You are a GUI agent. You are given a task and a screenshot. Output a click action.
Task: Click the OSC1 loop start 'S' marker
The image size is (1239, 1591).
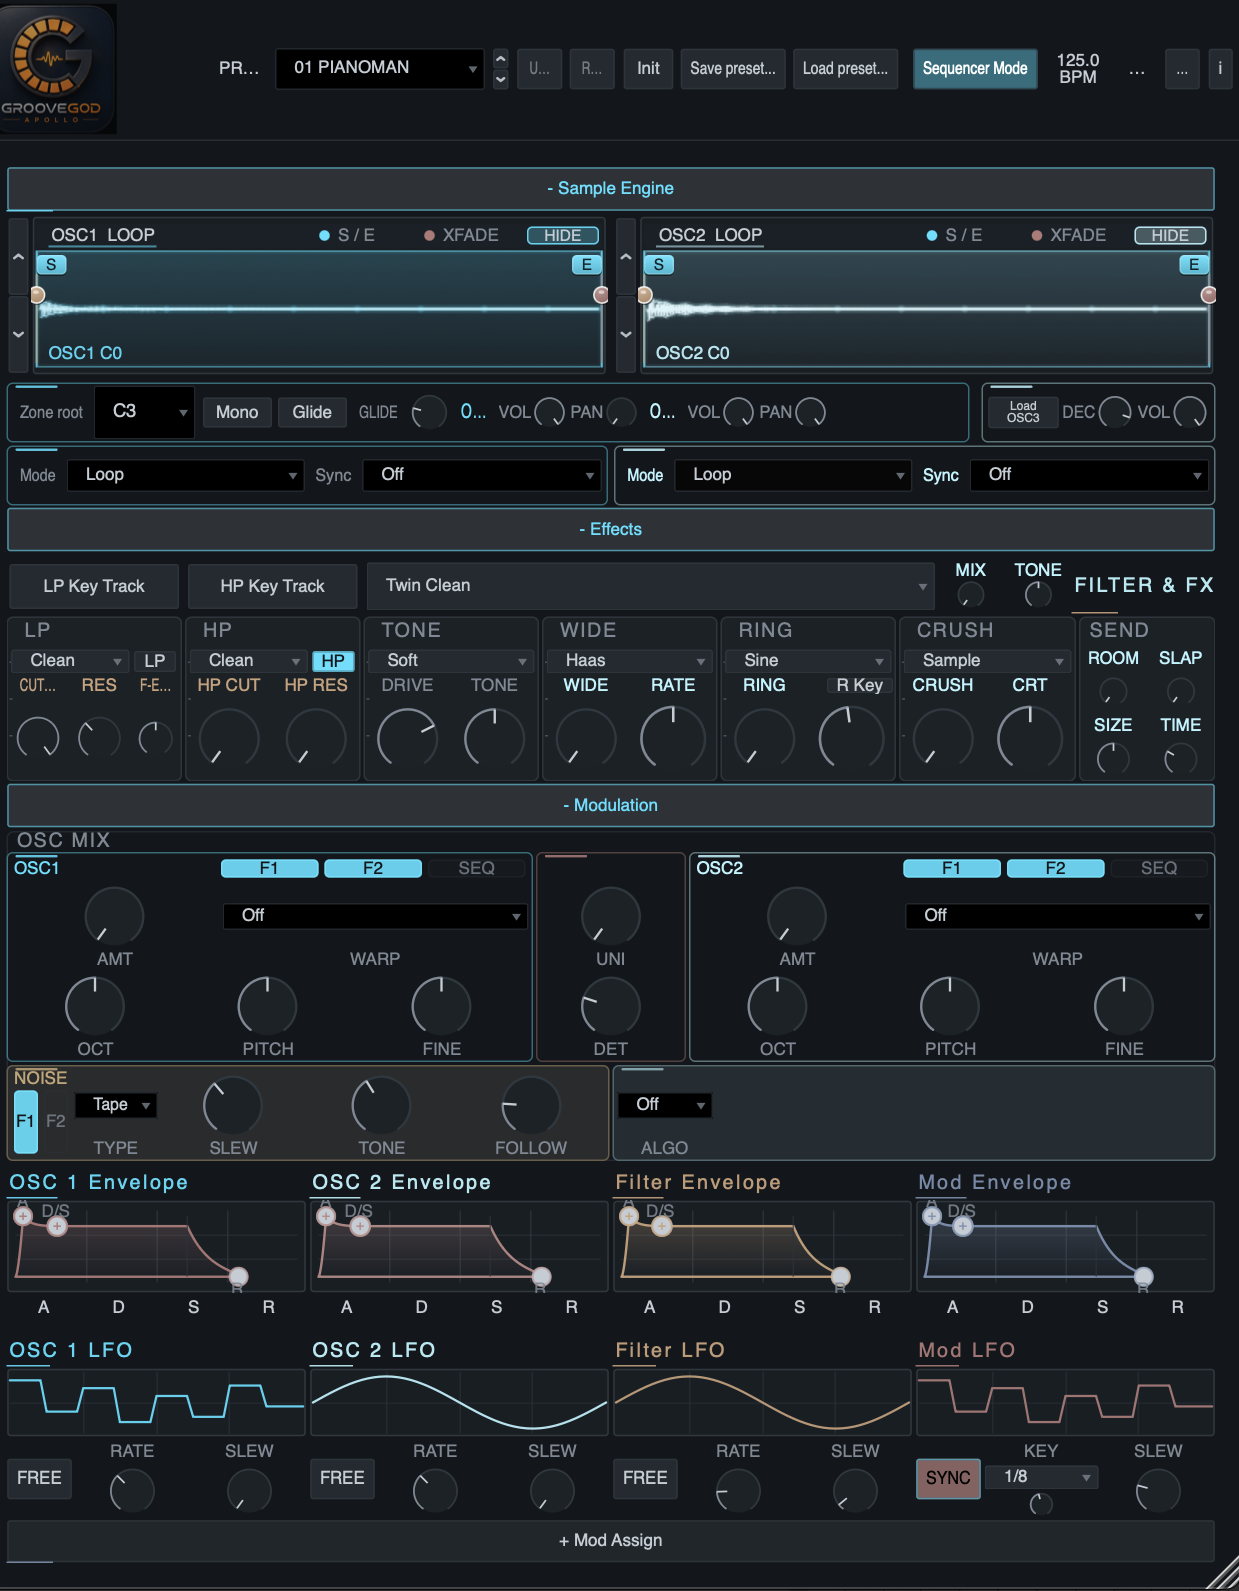pyautogui.click(x=51, y=265)
